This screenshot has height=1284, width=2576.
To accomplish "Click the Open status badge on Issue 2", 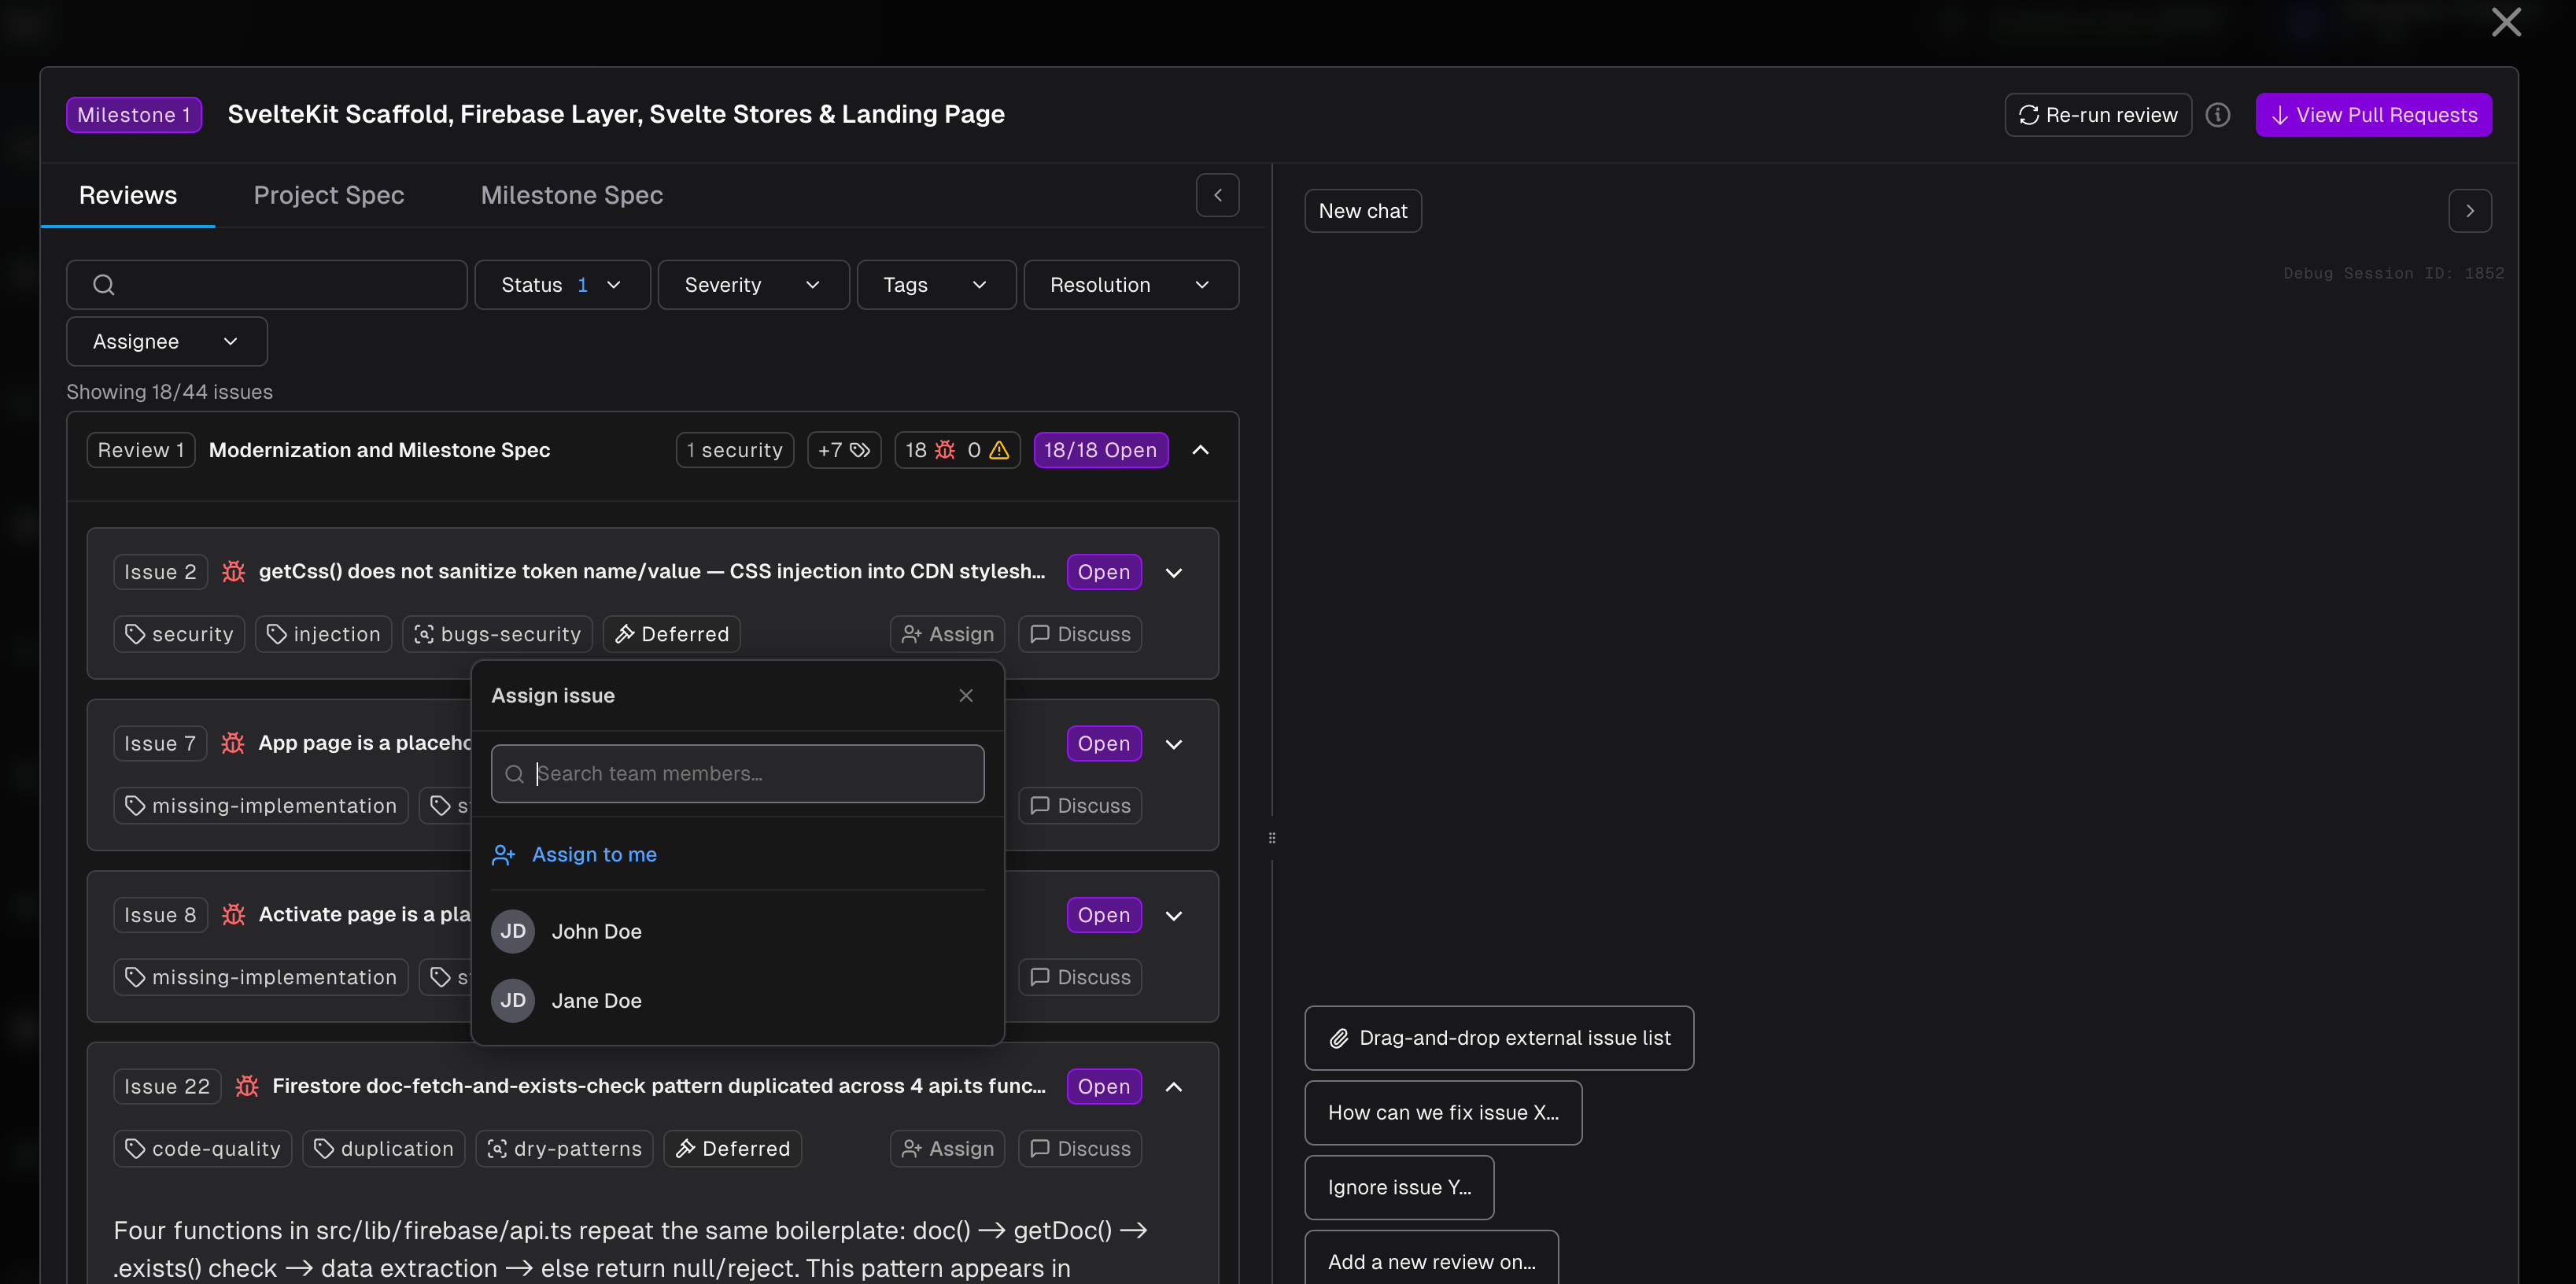I will (1103, 572).
